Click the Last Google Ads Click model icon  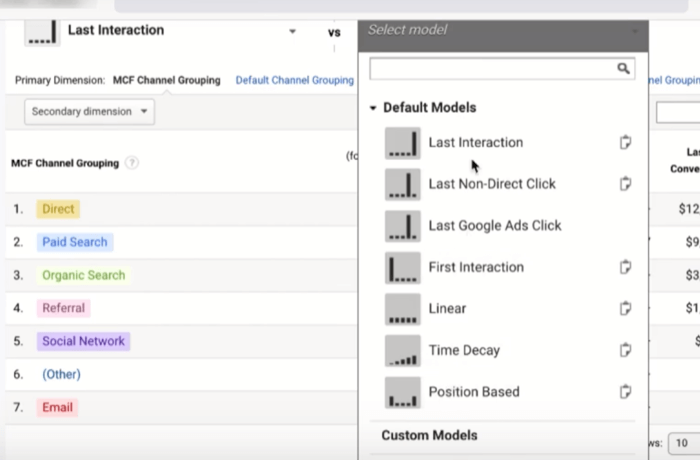tap(402, 226)
